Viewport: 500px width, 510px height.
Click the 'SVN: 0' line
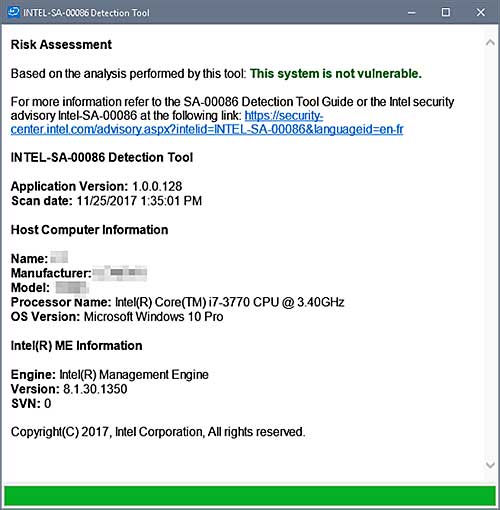(x=31, y=404)
